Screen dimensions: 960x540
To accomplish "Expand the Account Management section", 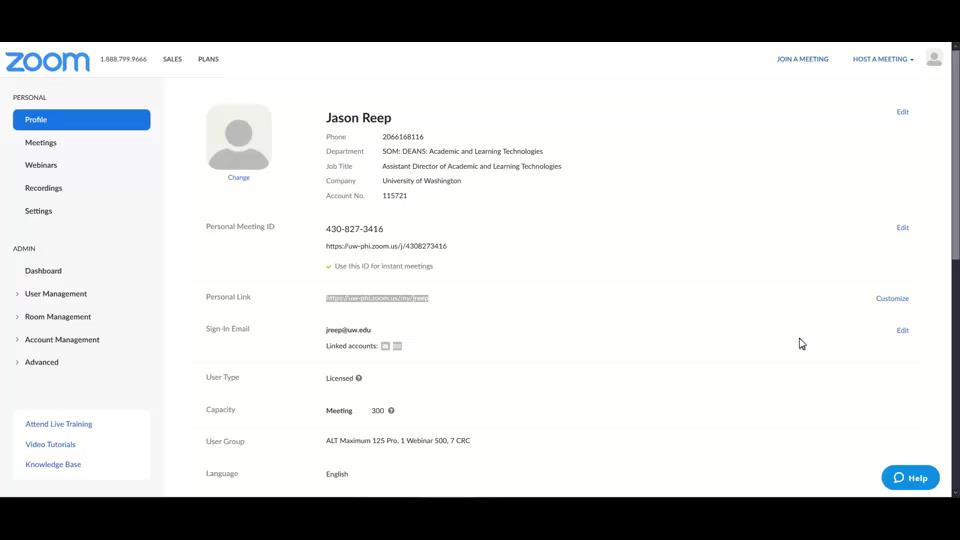I will (61, 340).
